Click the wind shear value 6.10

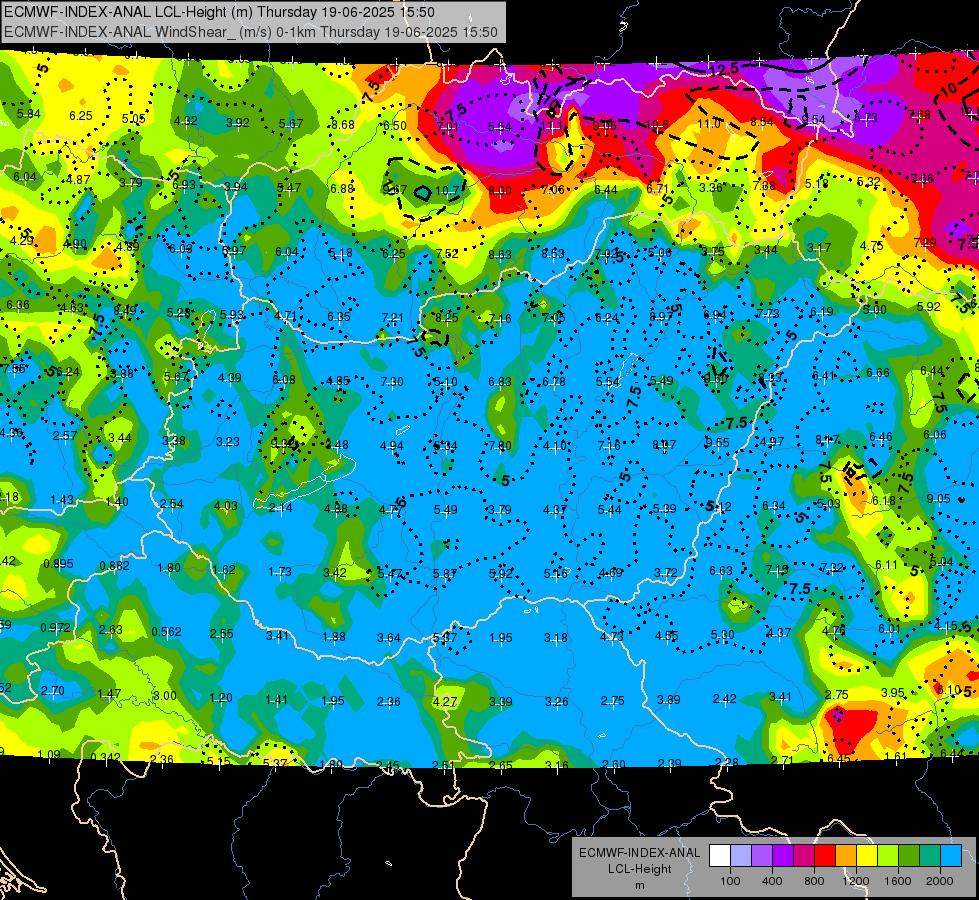[x=949, y=690]
